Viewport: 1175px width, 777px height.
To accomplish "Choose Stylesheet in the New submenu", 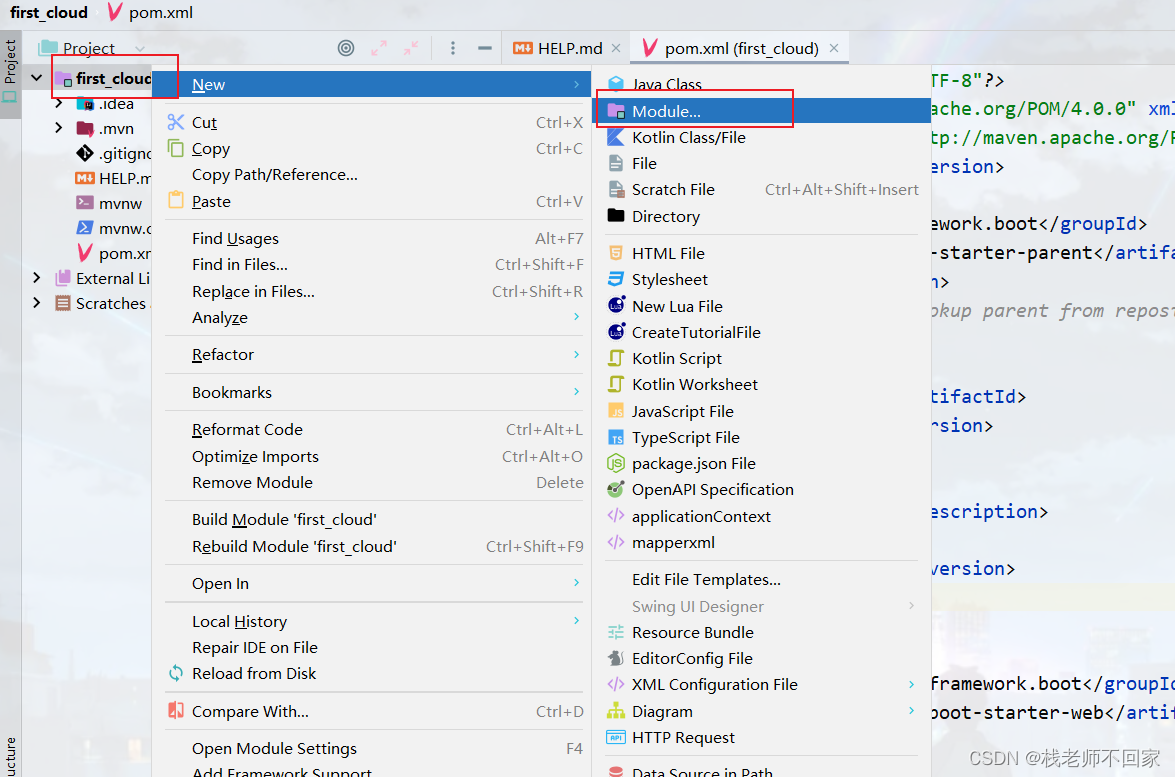I will (762, 279).
